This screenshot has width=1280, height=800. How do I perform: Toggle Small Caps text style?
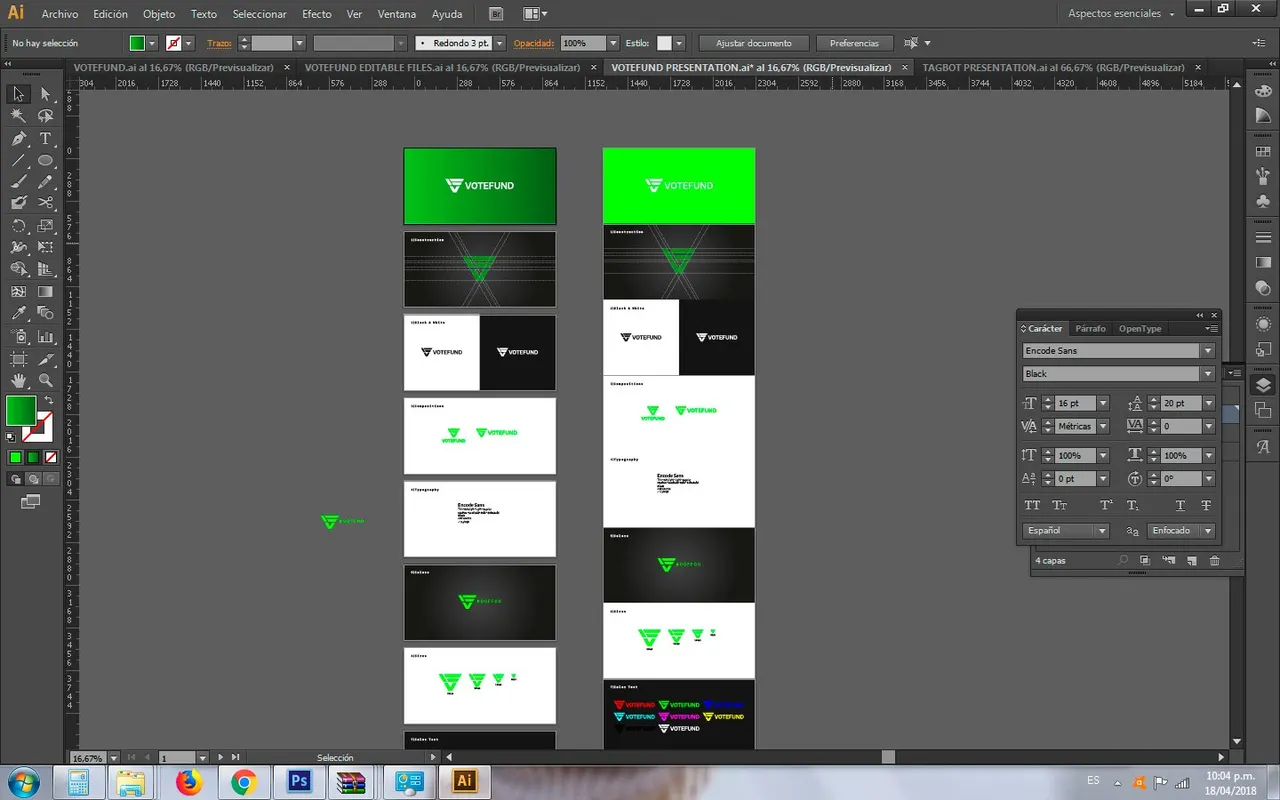point(1059,506)
